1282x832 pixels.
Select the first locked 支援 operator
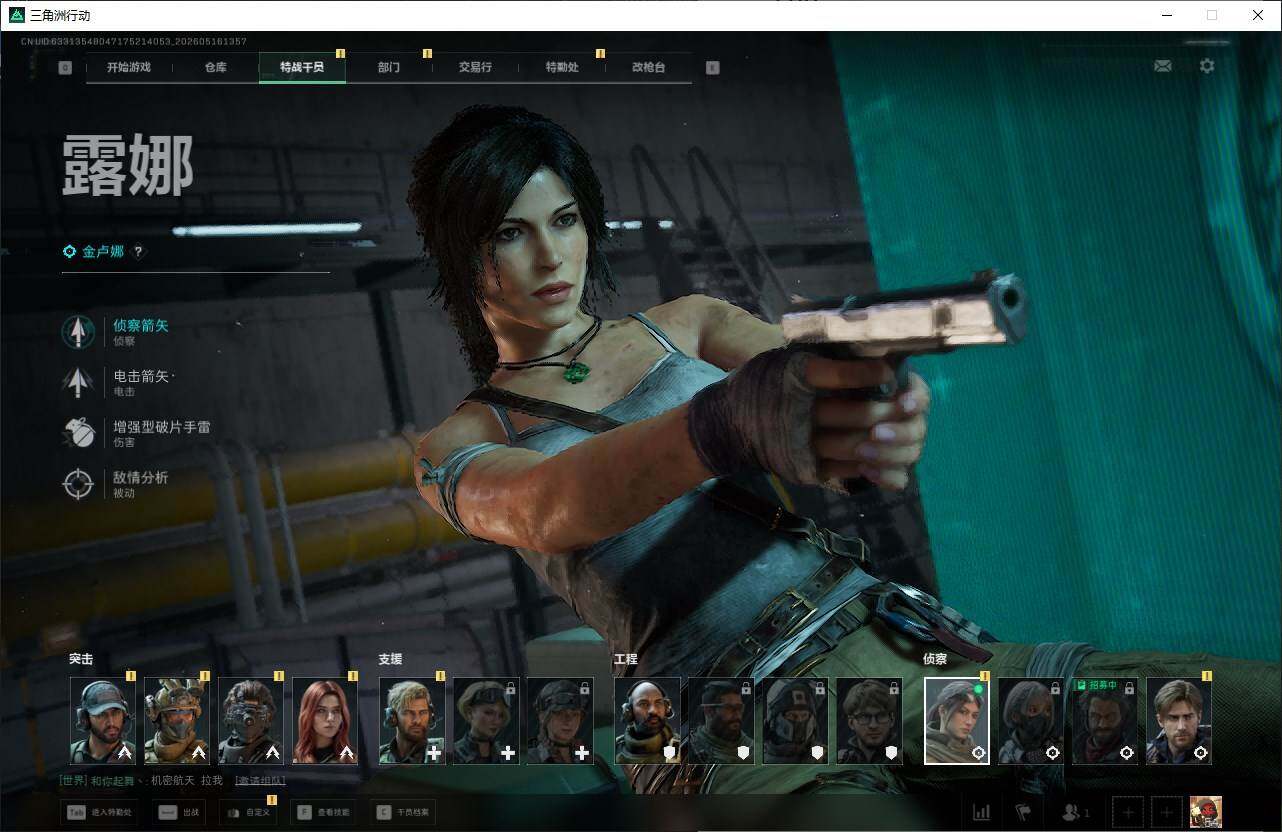pyautogui.click(x=486, y=721)
